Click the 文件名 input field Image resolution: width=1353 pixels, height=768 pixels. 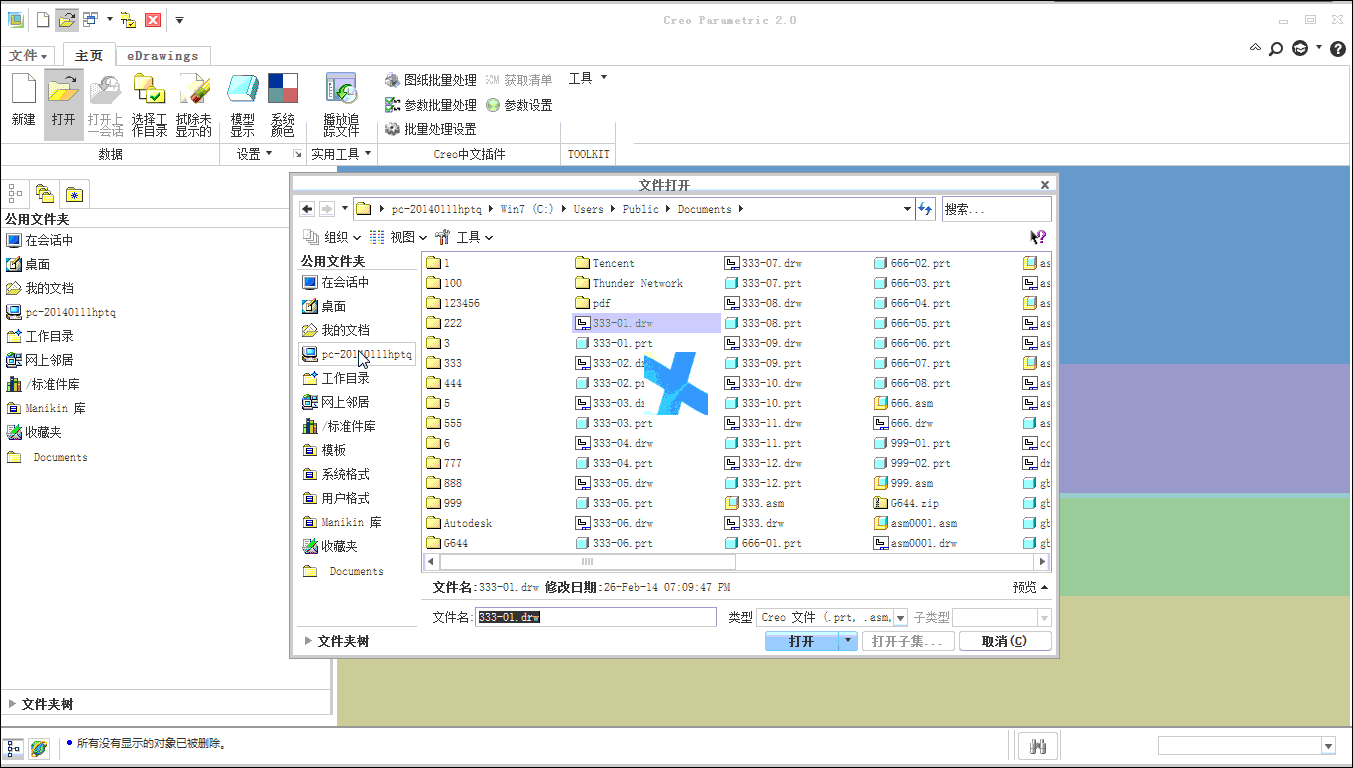point(596,617)
